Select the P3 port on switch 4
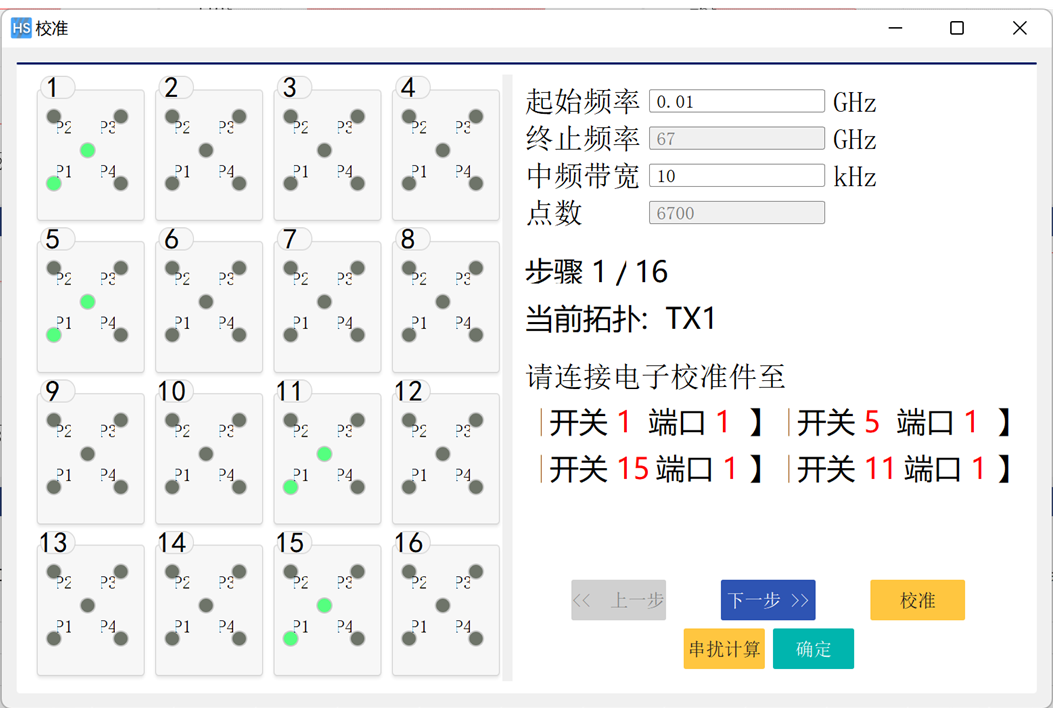This screenshot has width=1053, height=708. [476, 116]
